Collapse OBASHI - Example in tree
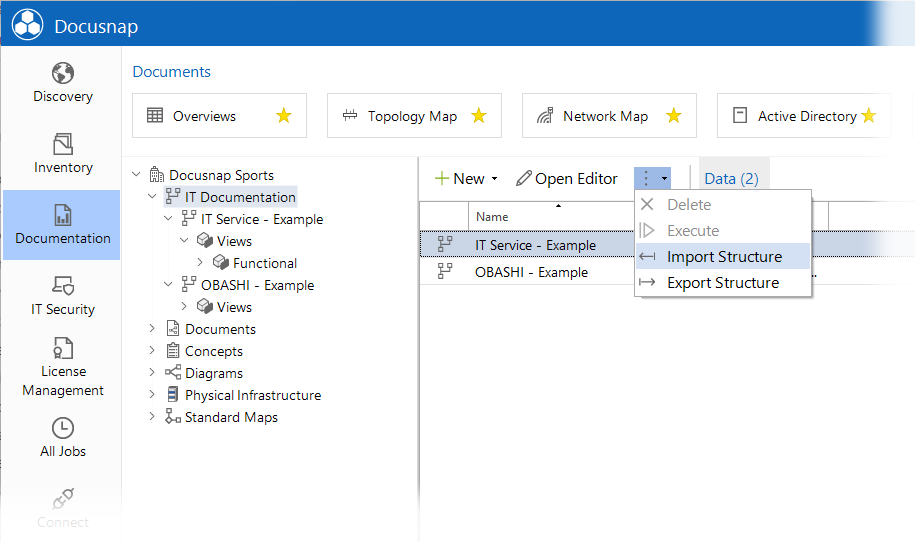Image resolution: width=915 pixels, height=542 pixels. pyautogui.click(x=168, y=284)
